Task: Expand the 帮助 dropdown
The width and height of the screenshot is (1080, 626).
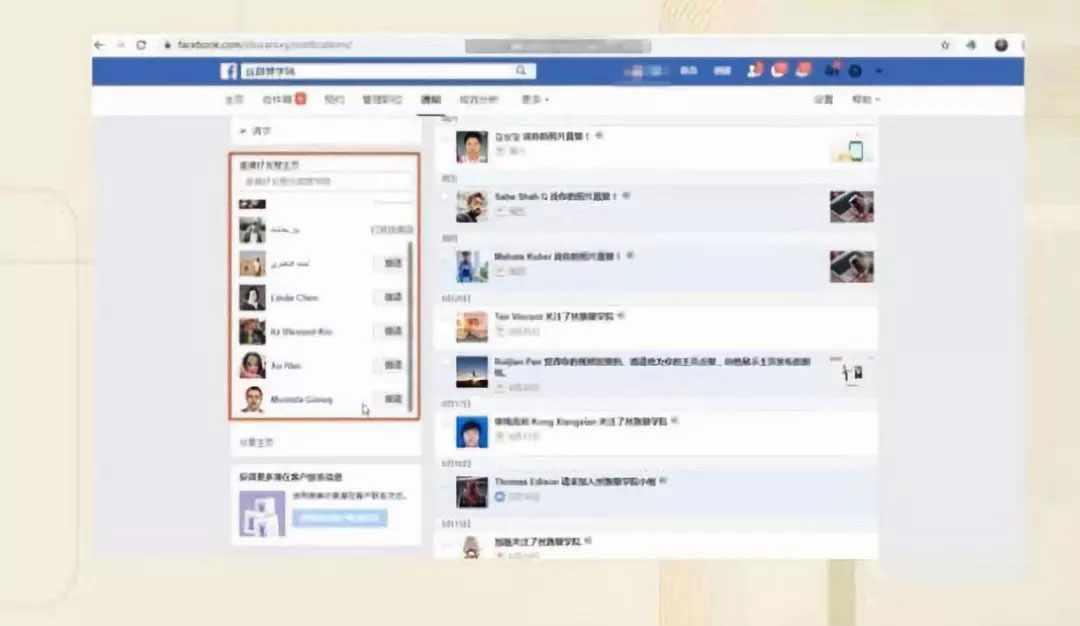Action: coord(864,100)
